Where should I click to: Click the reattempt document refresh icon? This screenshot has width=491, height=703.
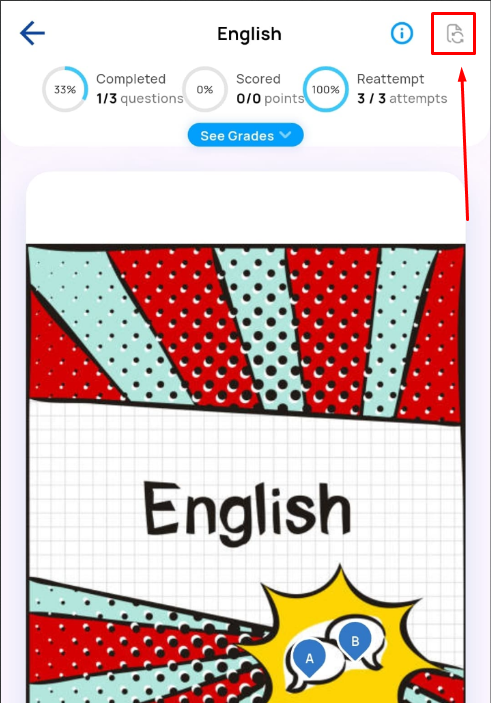tap(454, 34)
